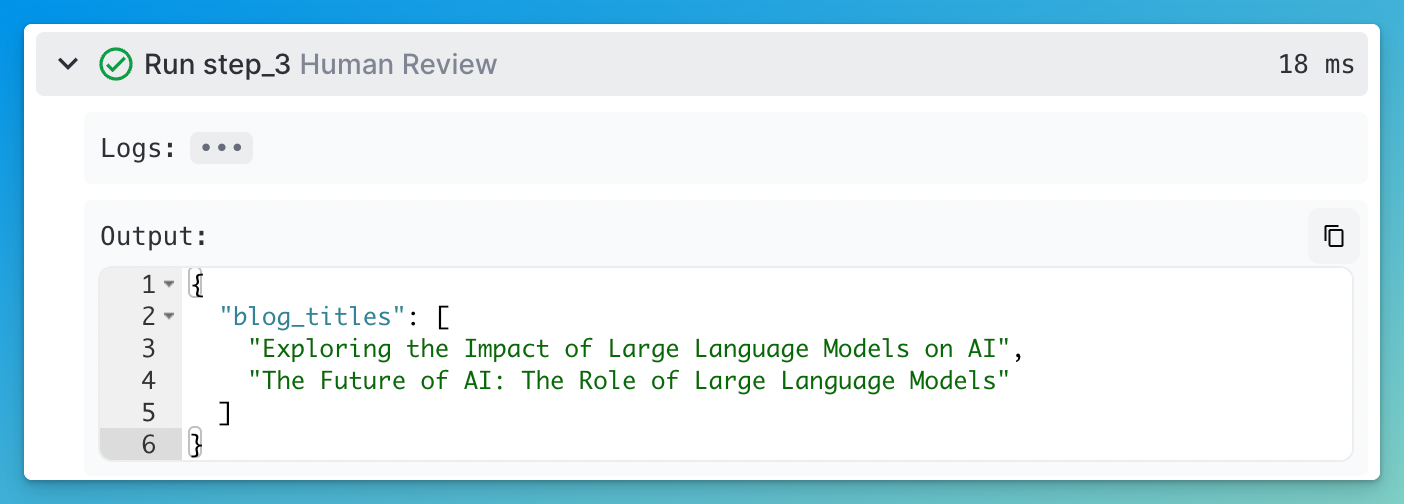1404x504 pixels.
Task: Expand the Logs ellipsis button
Action: 221,148
